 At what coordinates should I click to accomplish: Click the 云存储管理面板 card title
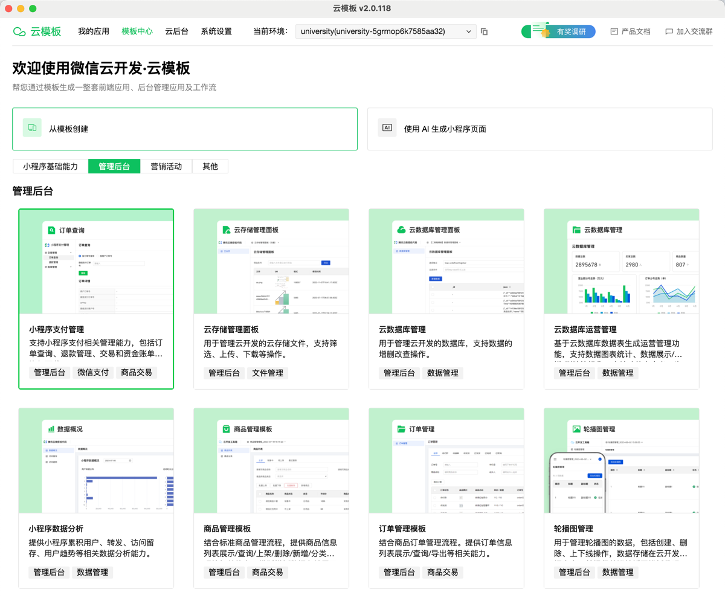[231, 329]
